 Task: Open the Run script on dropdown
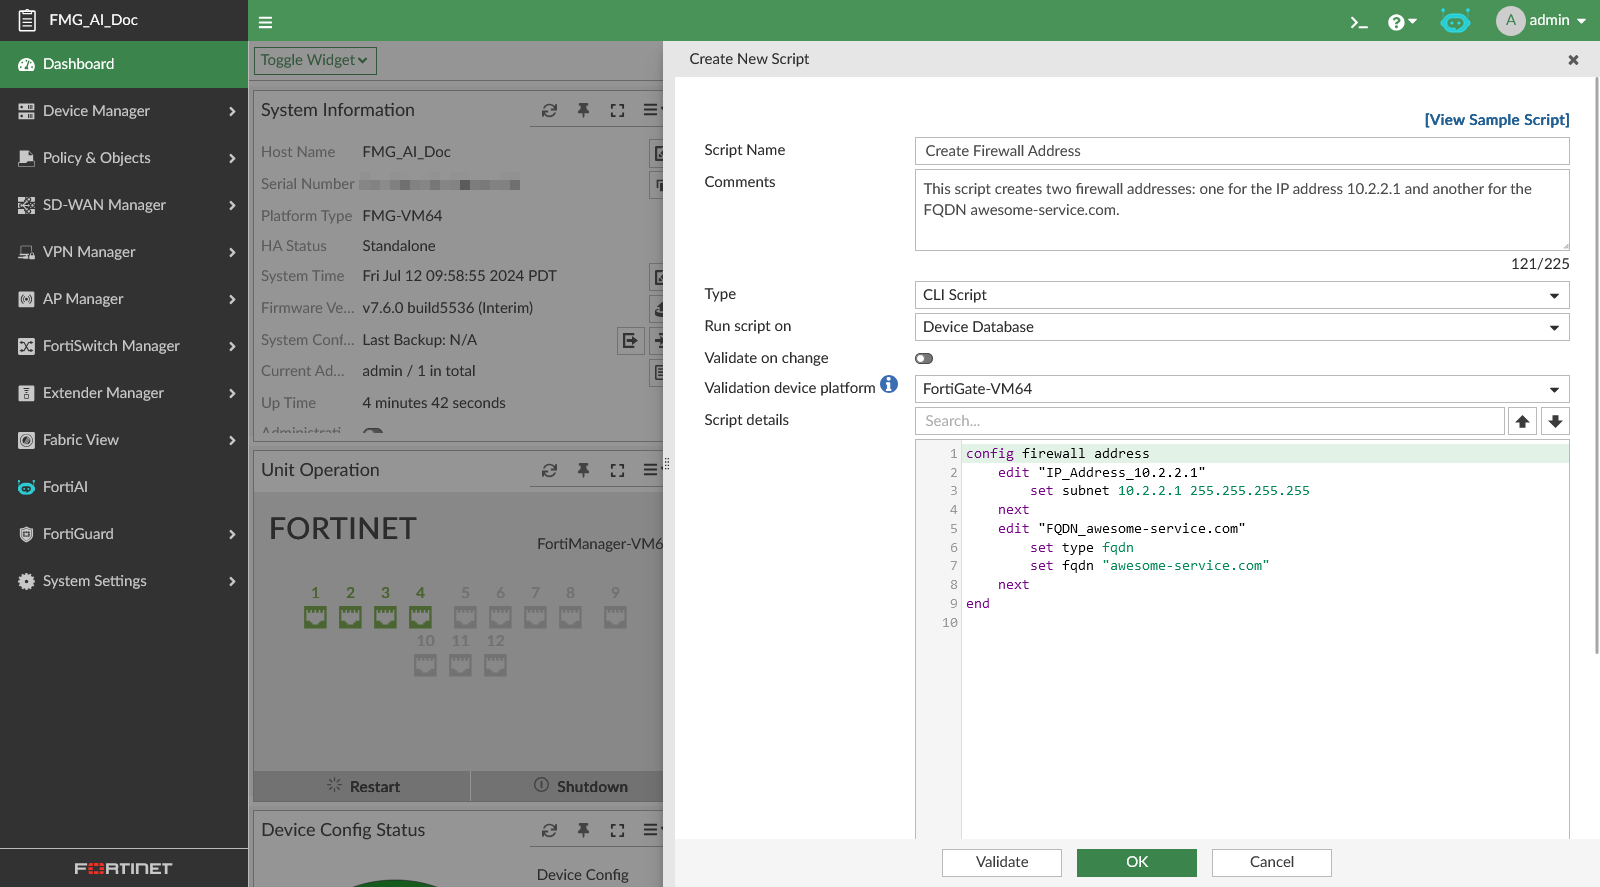pyautogui.click(x=1241, y=327)
